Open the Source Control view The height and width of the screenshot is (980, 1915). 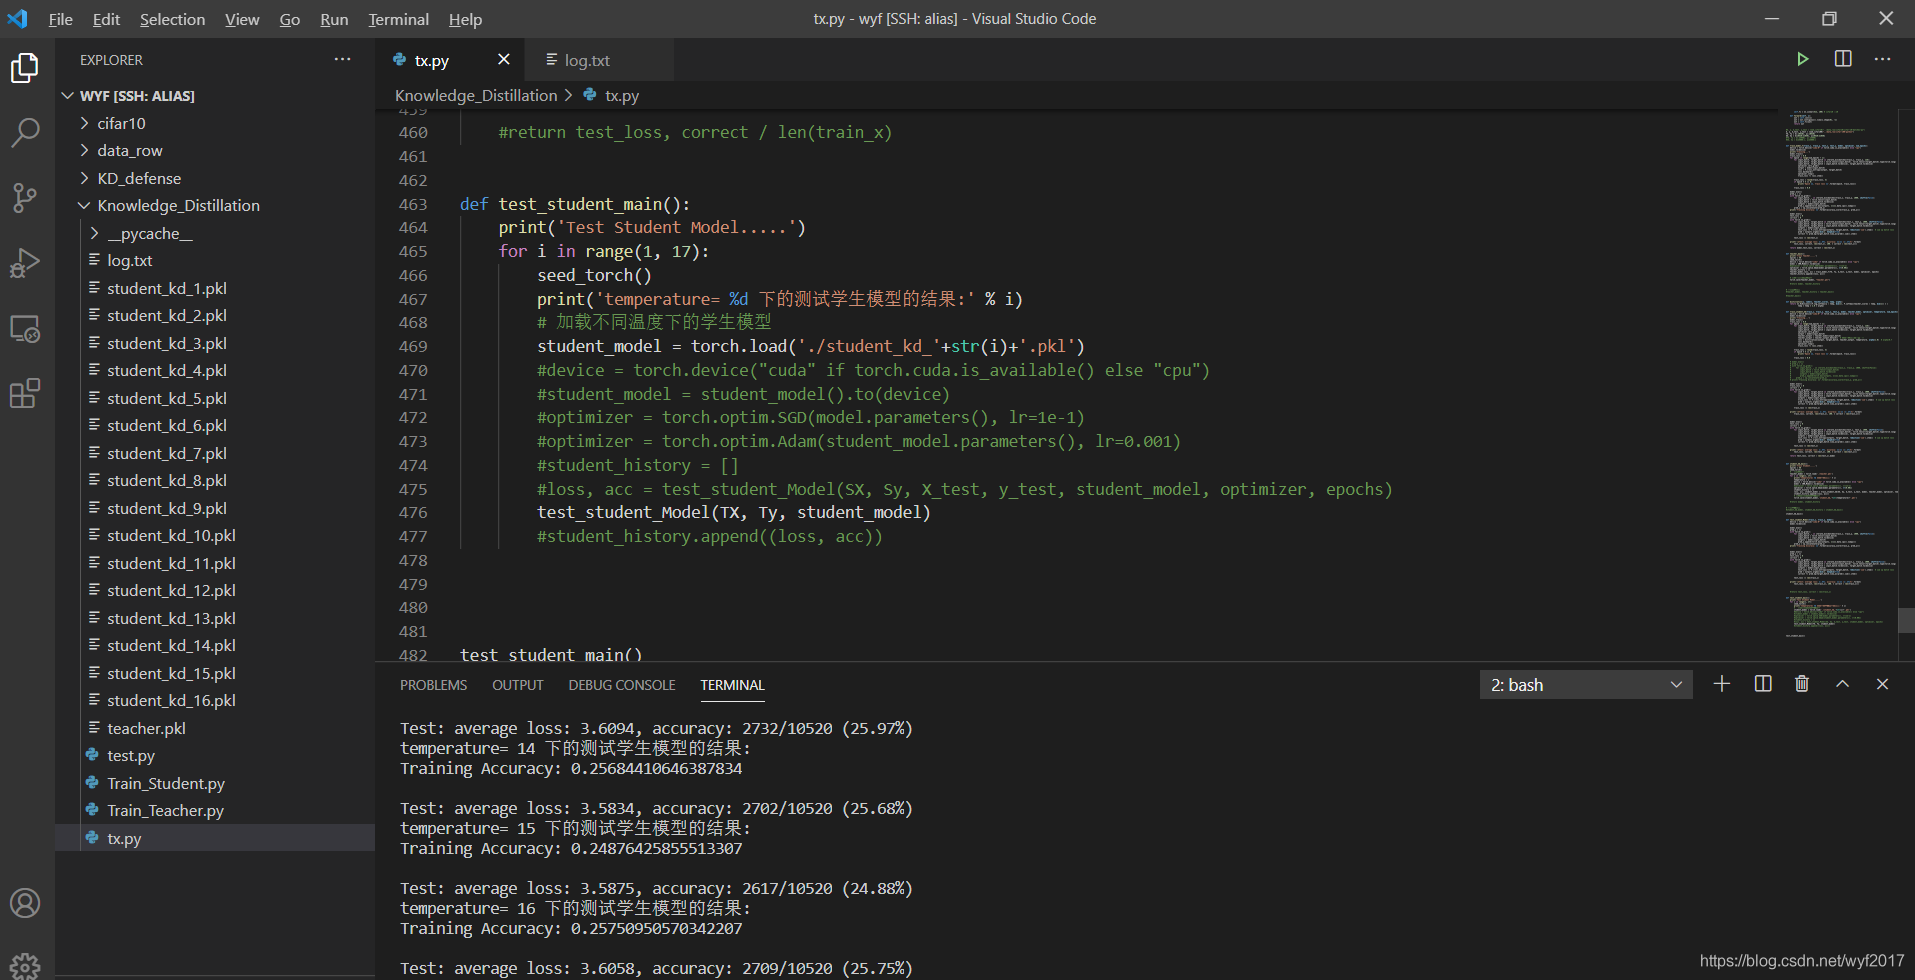25,197
